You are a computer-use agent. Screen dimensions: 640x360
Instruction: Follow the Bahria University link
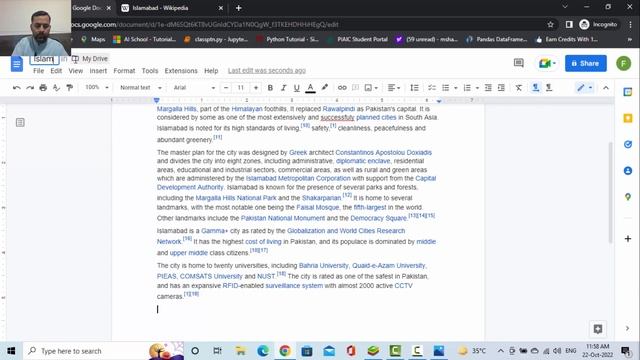pyautogui.click(x=323, y=266)
